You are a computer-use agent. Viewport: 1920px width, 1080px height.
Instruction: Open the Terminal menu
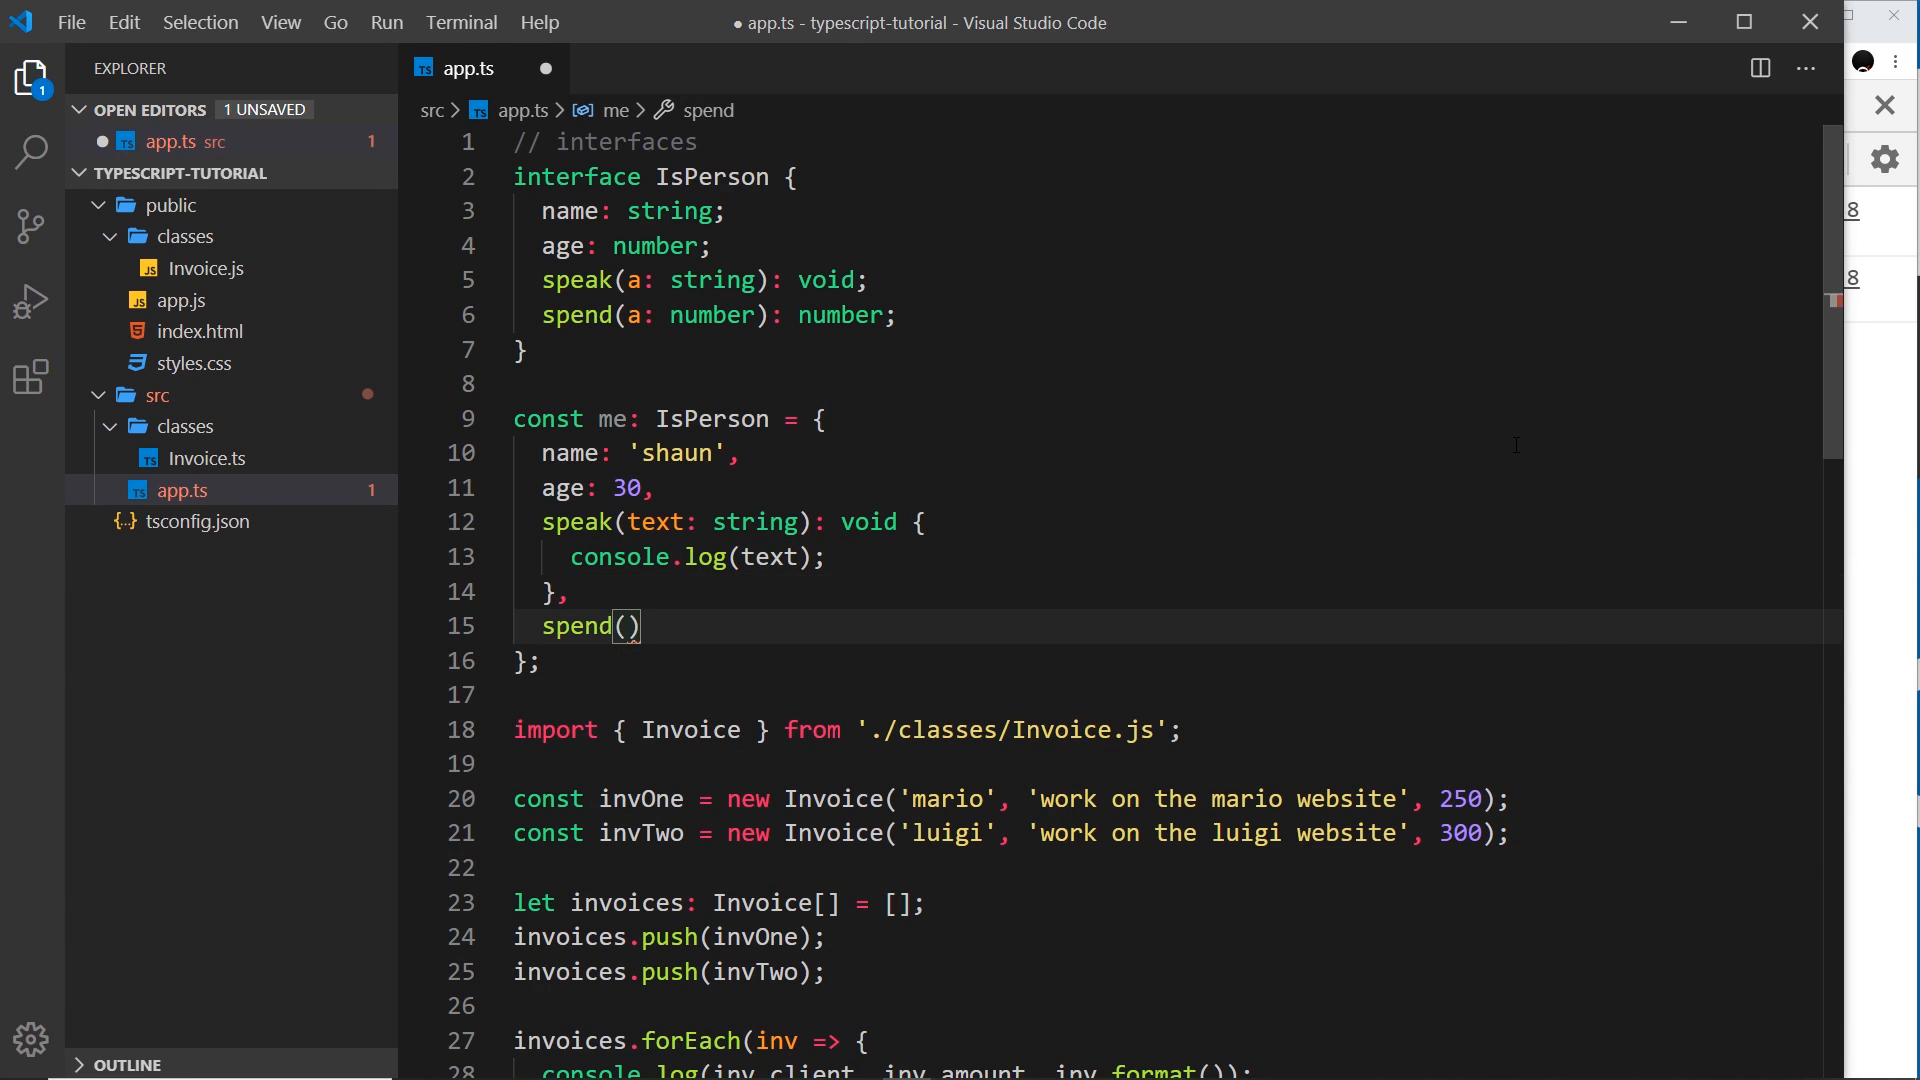click(x=461, y=22)
